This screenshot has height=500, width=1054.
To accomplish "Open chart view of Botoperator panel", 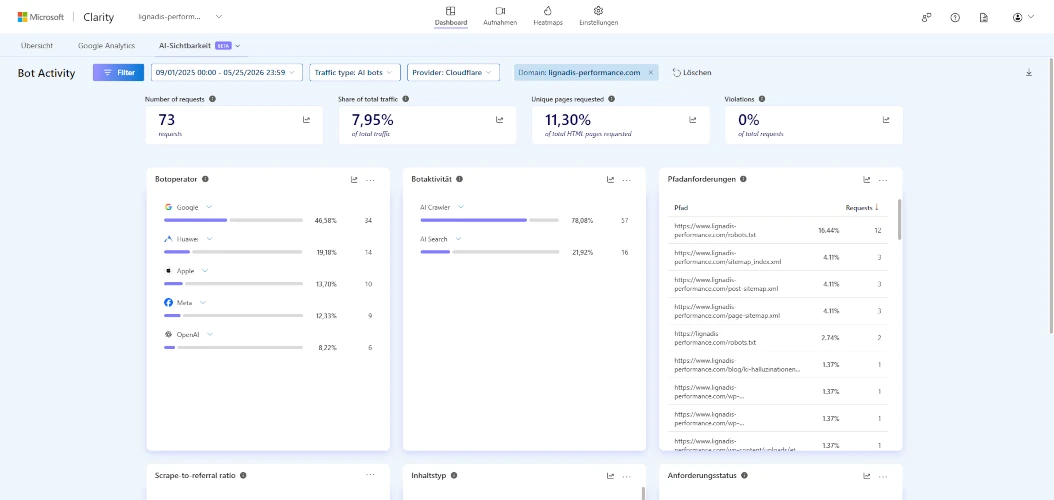I will tap(354, 179).
